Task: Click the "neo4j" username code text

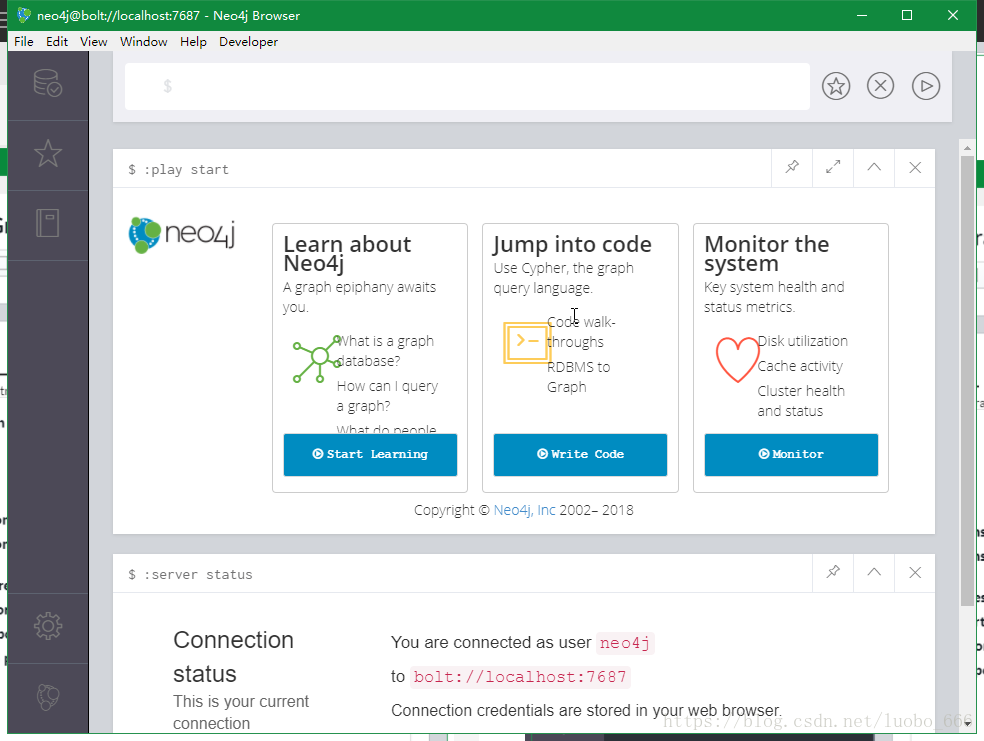Action: coord(625,643)
